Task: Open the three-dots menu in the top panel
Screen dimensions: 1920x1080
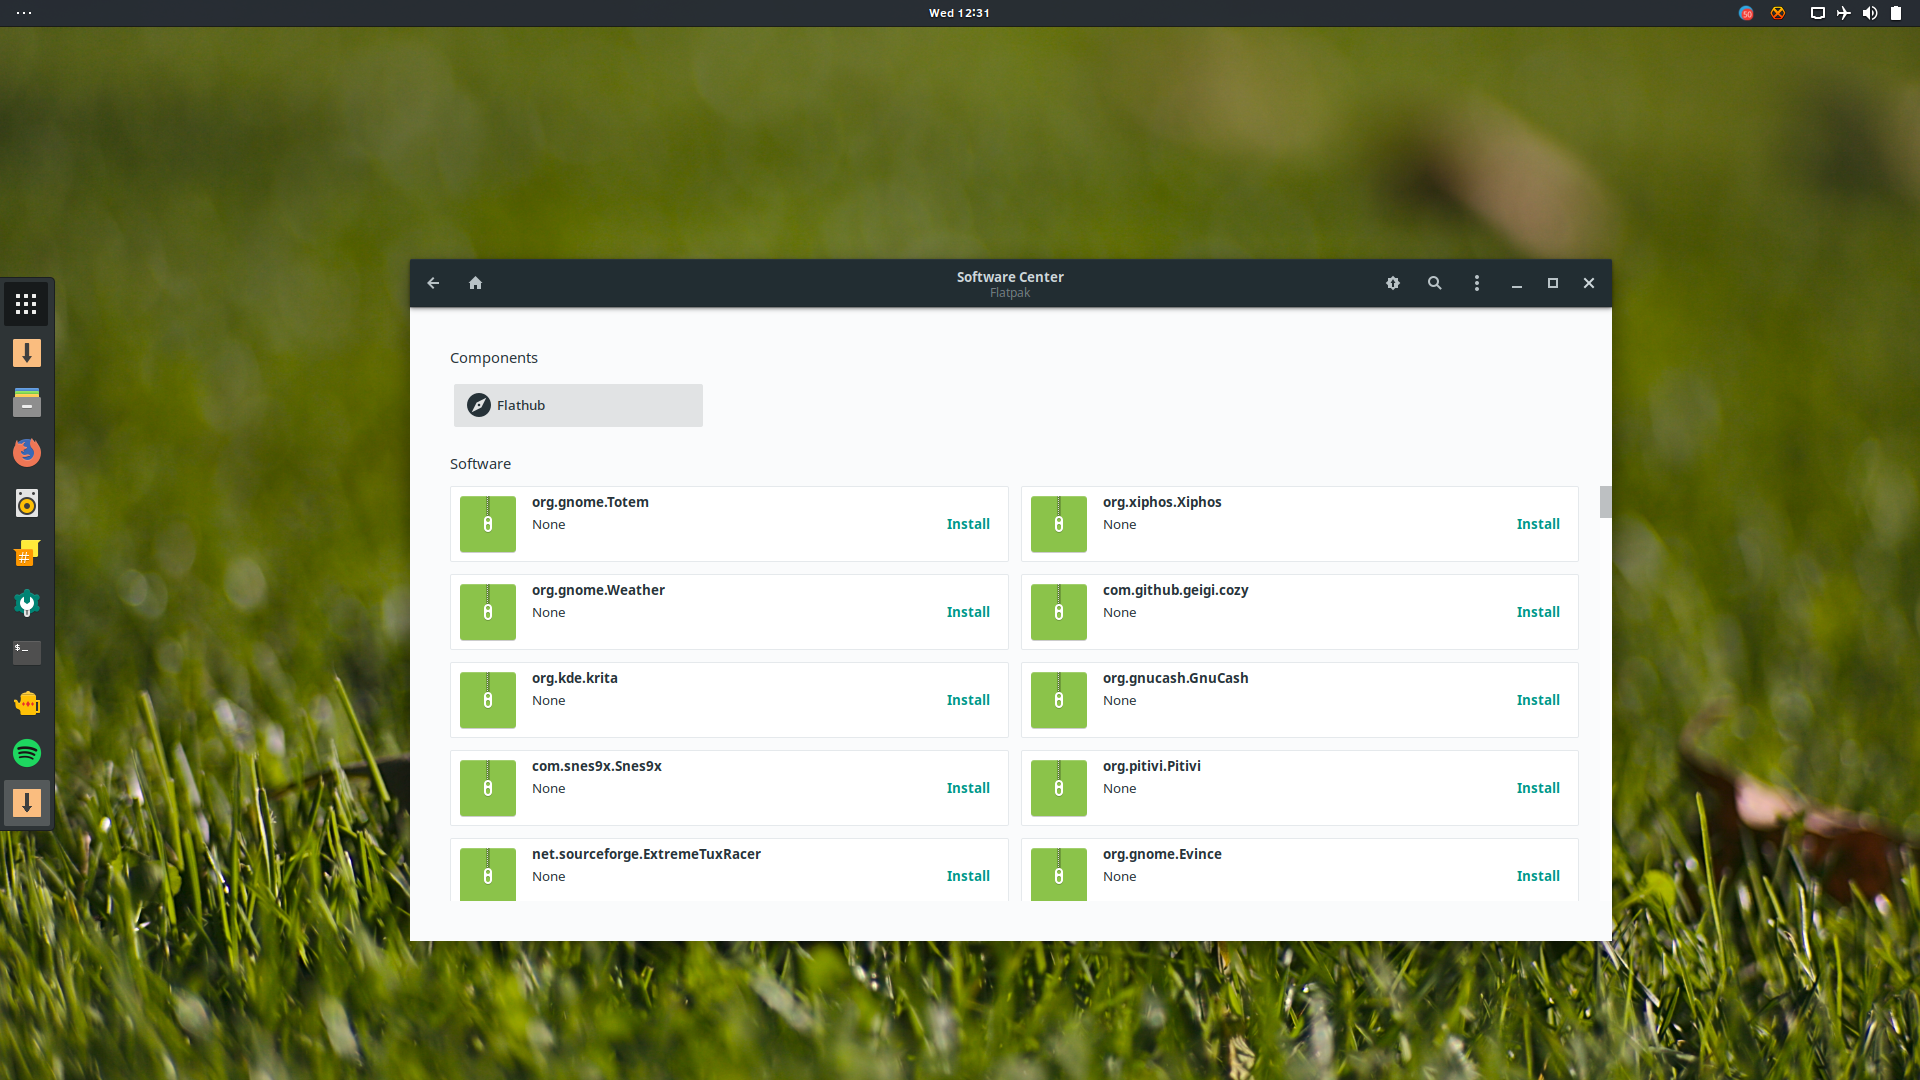Action: pos(24,13)
